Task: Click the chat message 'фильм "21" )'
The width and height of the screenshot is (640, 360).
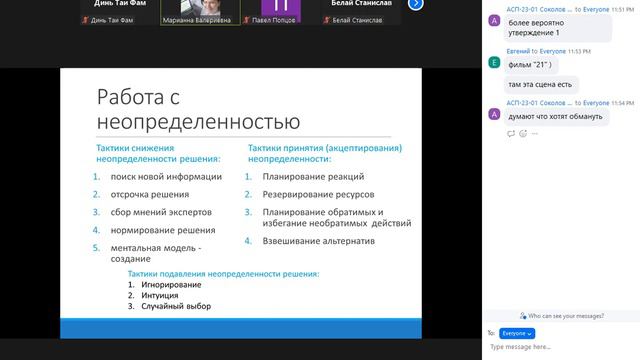Action: tap(530, 64)
